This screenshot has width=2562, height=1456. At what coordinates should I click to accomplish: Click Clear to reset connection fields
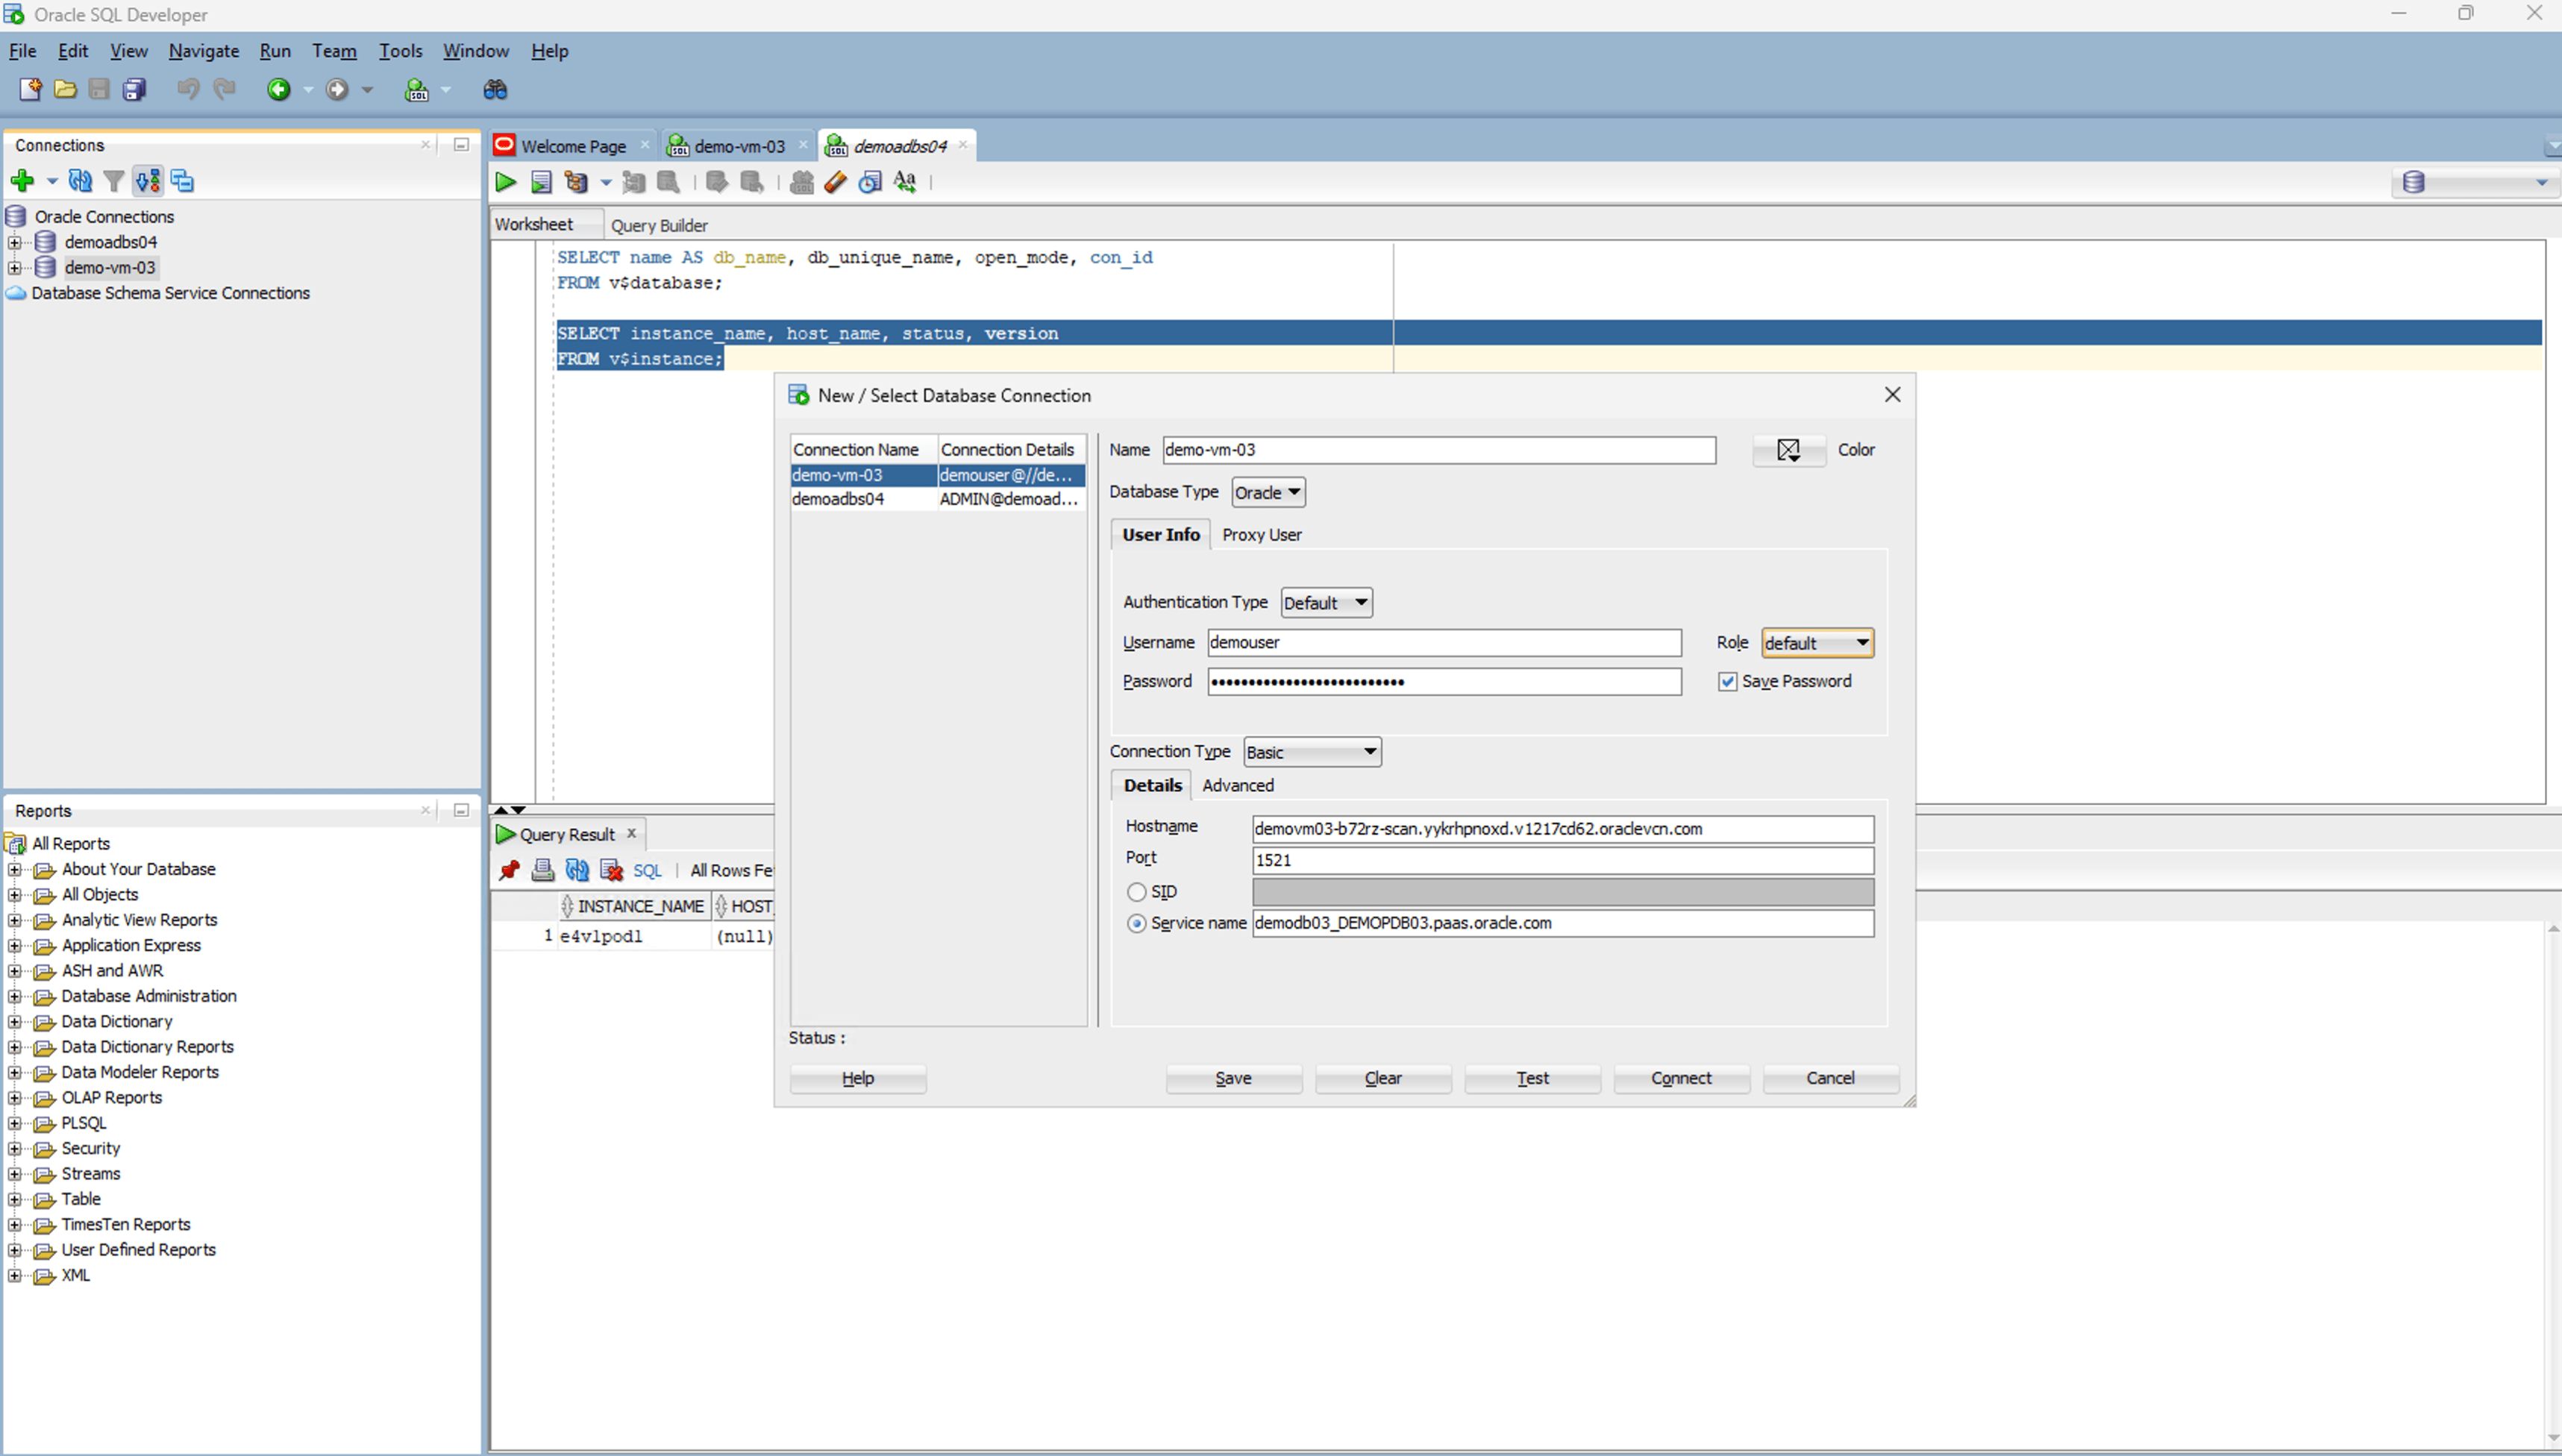point(1383,1078)
